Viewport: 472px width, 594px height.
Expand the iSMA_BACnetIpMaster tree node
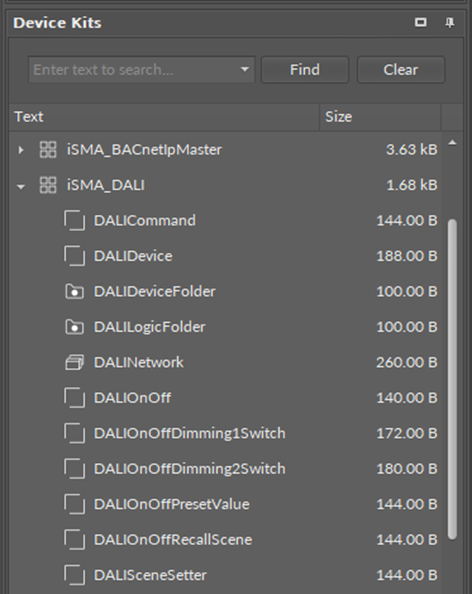(x=21, y=150)
